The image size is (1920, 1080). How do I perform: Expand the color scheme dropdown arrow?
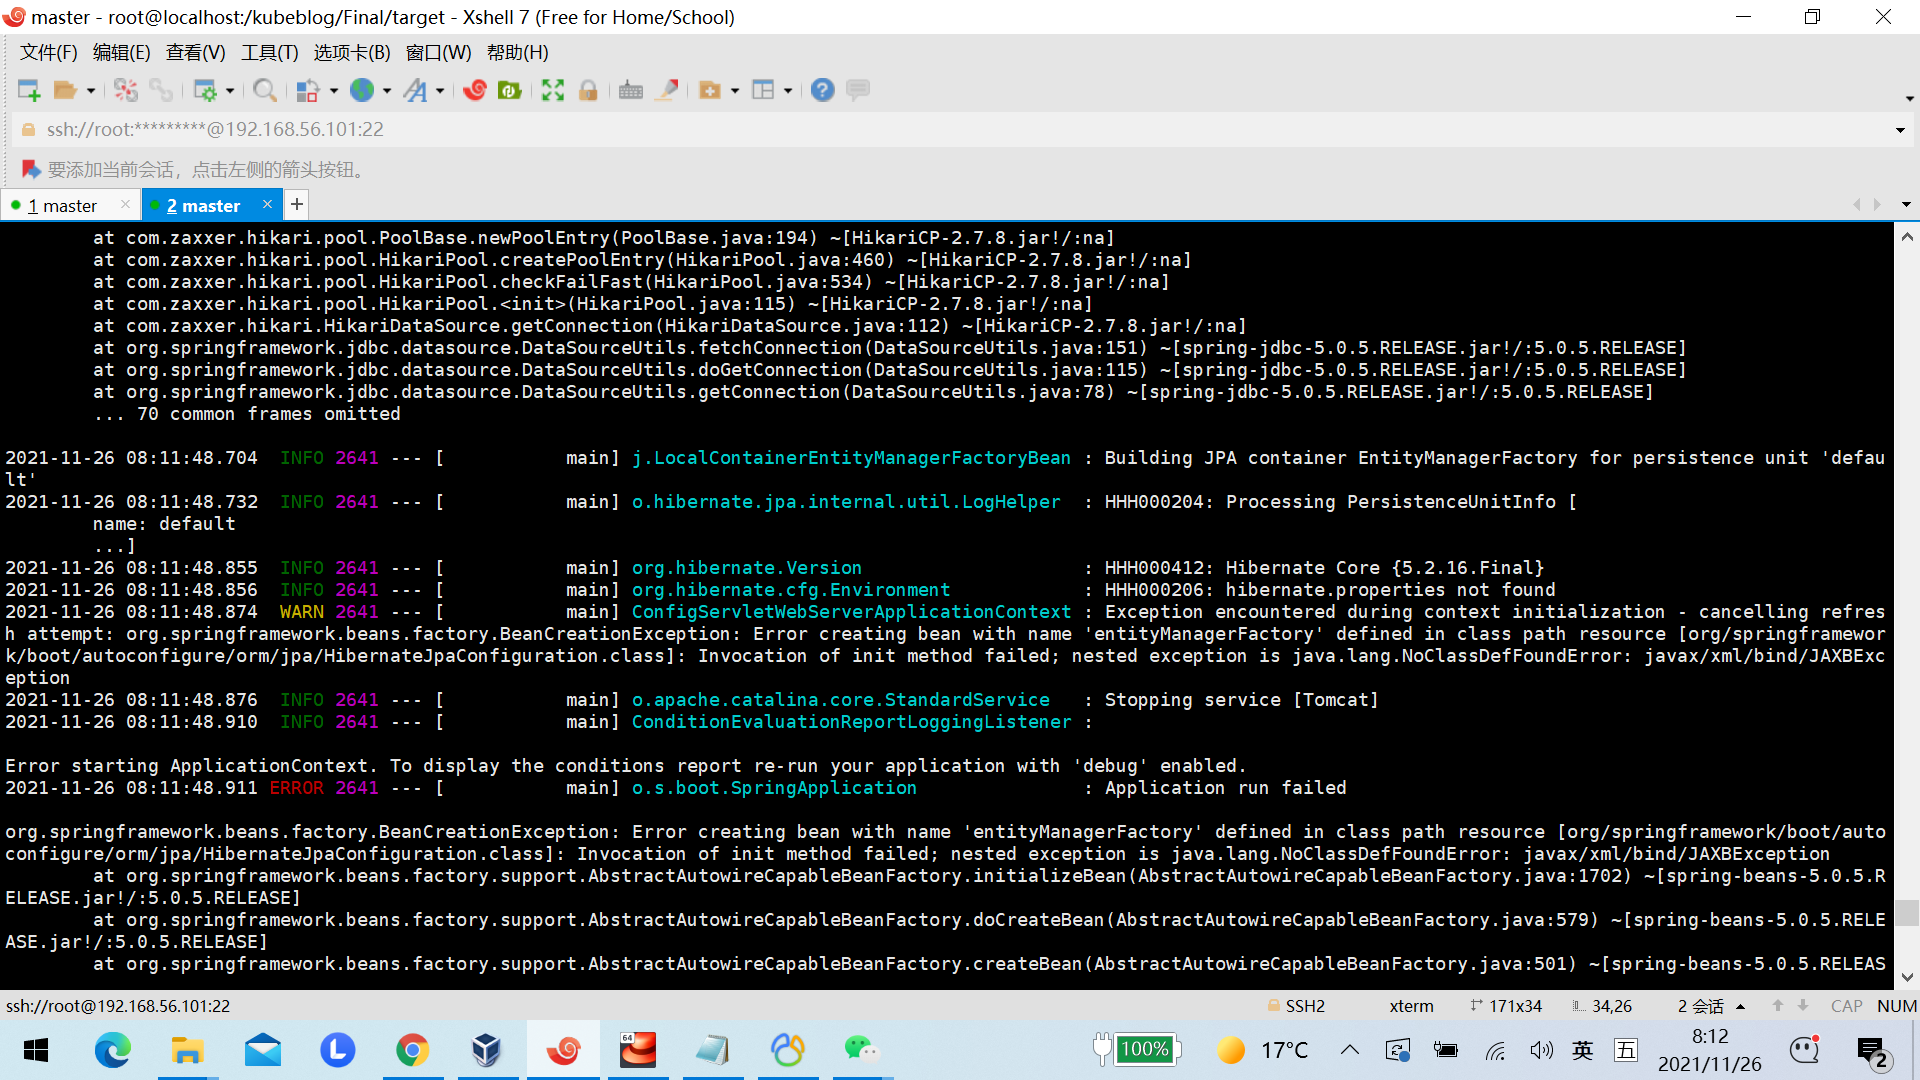coord(334,91)
